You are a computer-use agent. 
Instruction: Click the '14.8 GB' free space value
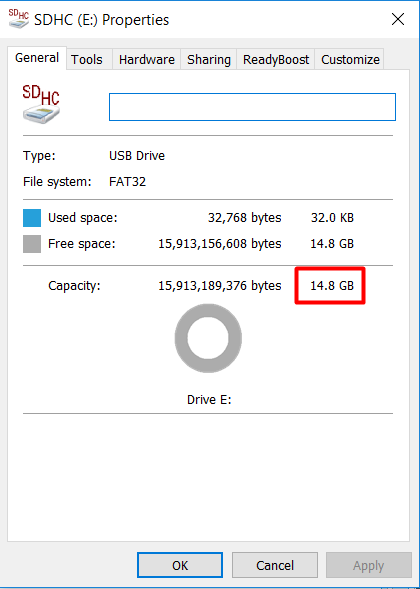coord(332,244)
